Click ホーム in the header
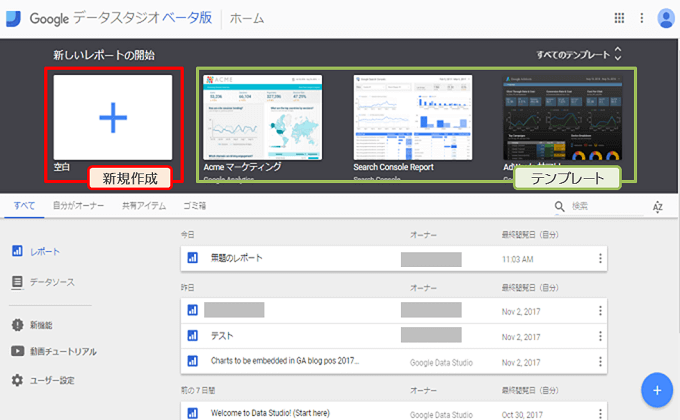 [246, 19]
